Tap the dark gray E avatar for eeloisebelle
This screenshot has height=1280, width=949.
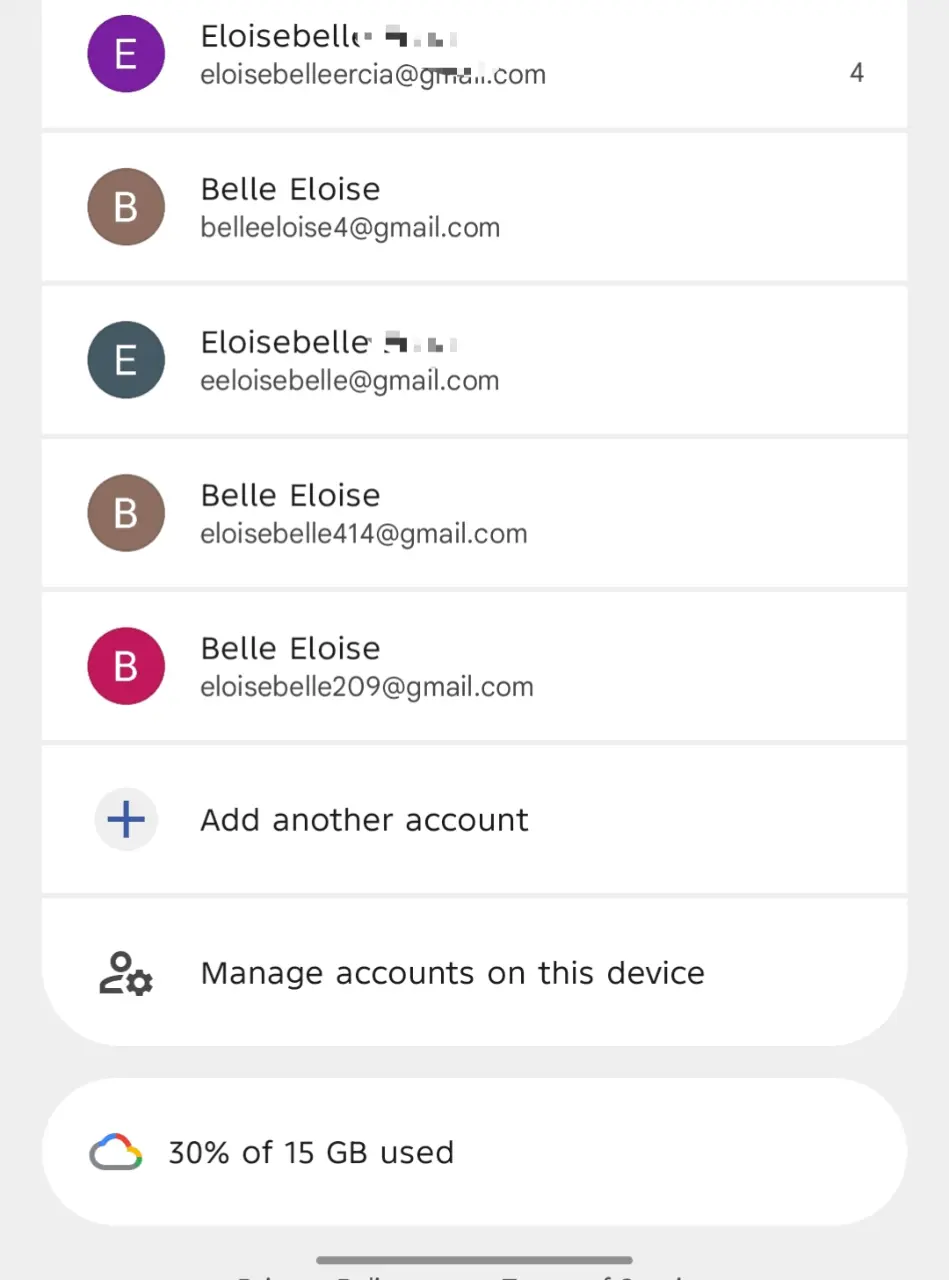pyautogui.click(x=126, y=360)
